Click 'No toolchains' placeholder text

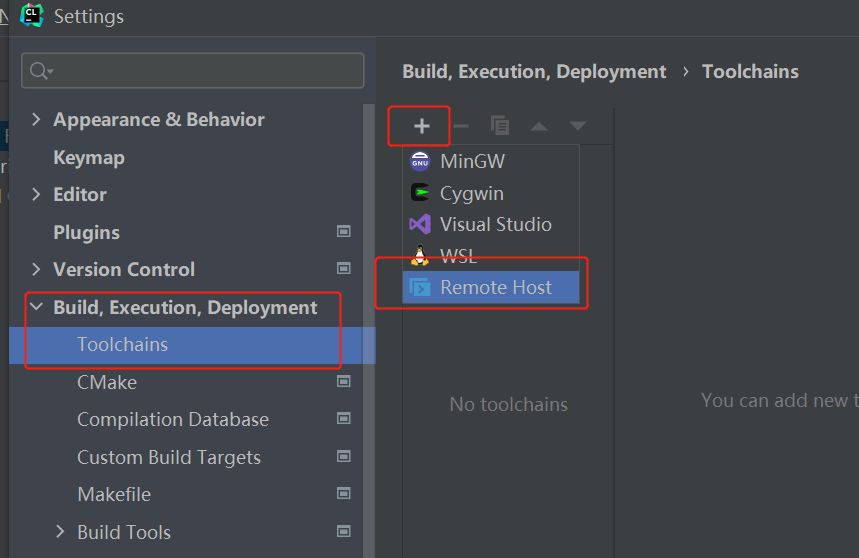tap(508, 405)
